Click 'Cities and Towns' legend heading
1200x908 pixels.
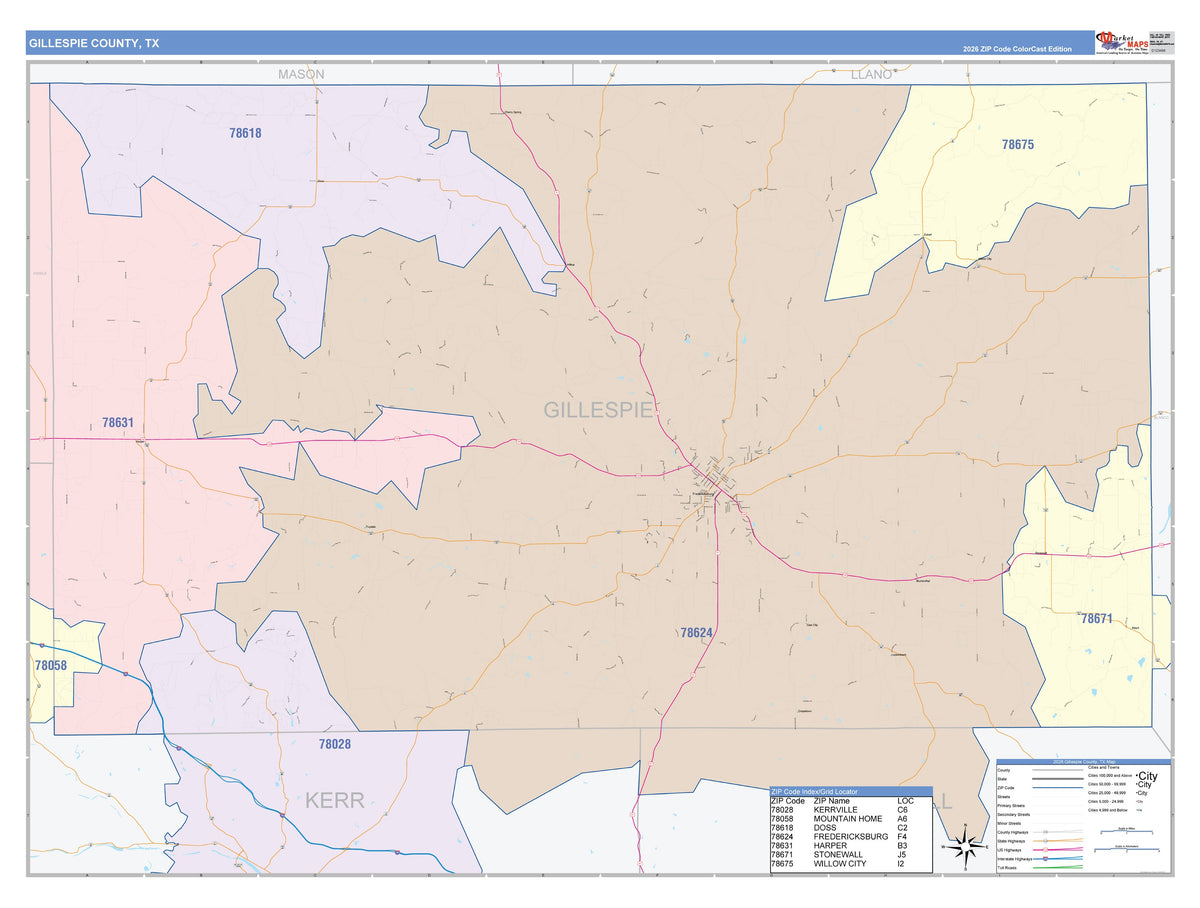click(1103, 767)
